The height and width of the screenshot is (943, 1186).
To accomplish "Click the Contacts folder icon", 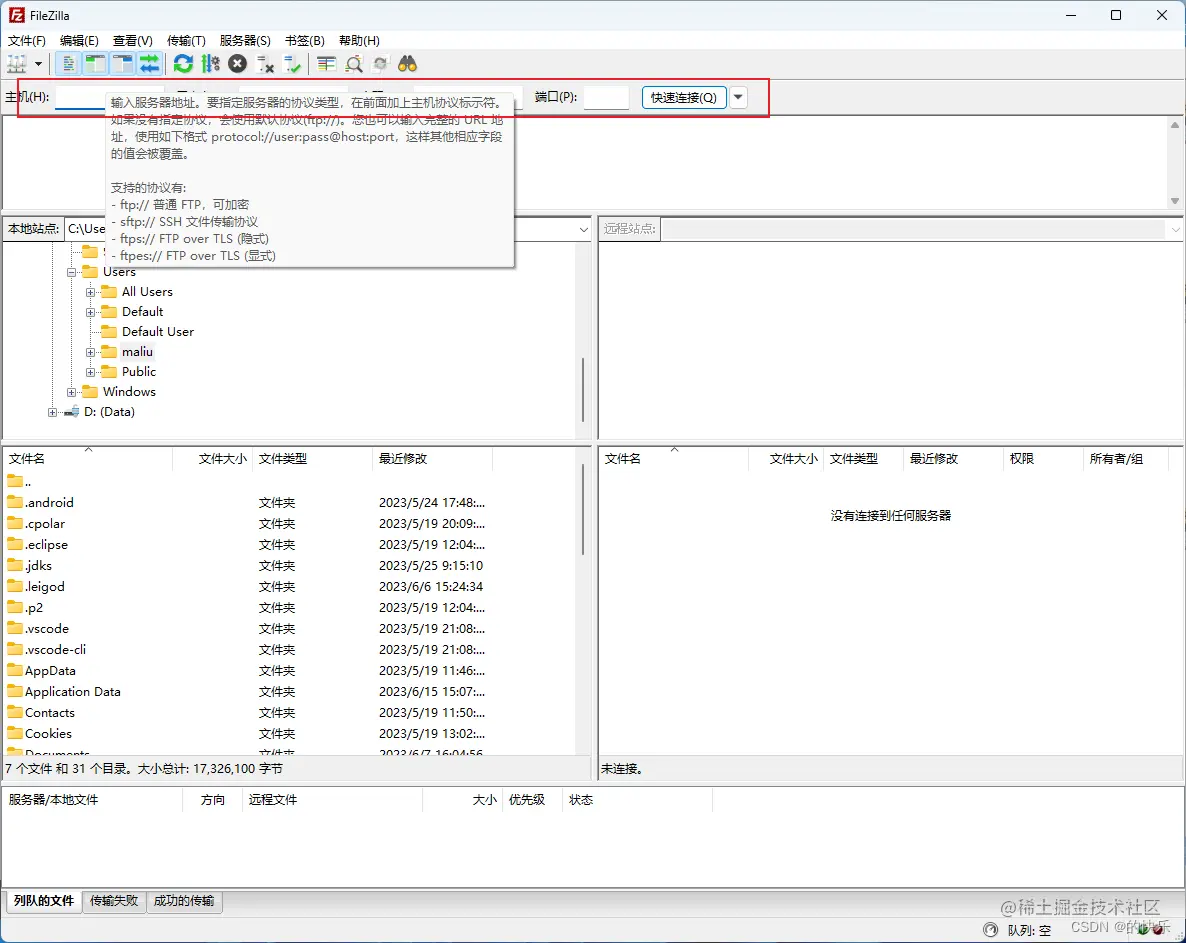I will coord(14,712).
